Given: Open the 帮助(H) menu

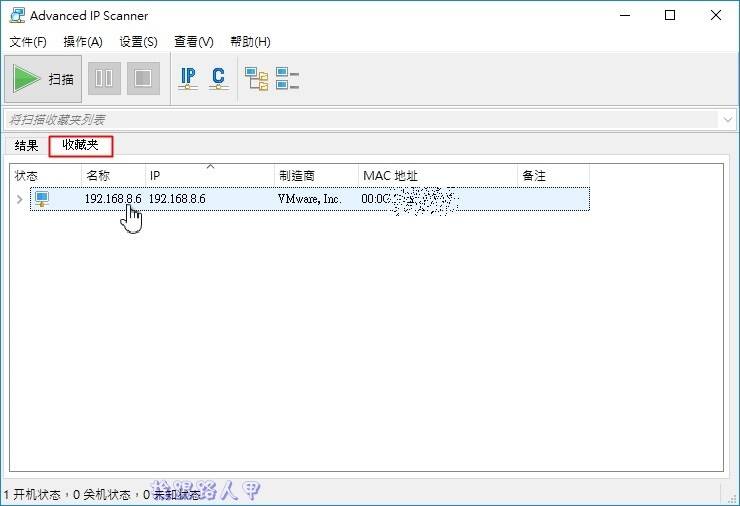Looking at the screenshot, I should [x=250, y=42].
